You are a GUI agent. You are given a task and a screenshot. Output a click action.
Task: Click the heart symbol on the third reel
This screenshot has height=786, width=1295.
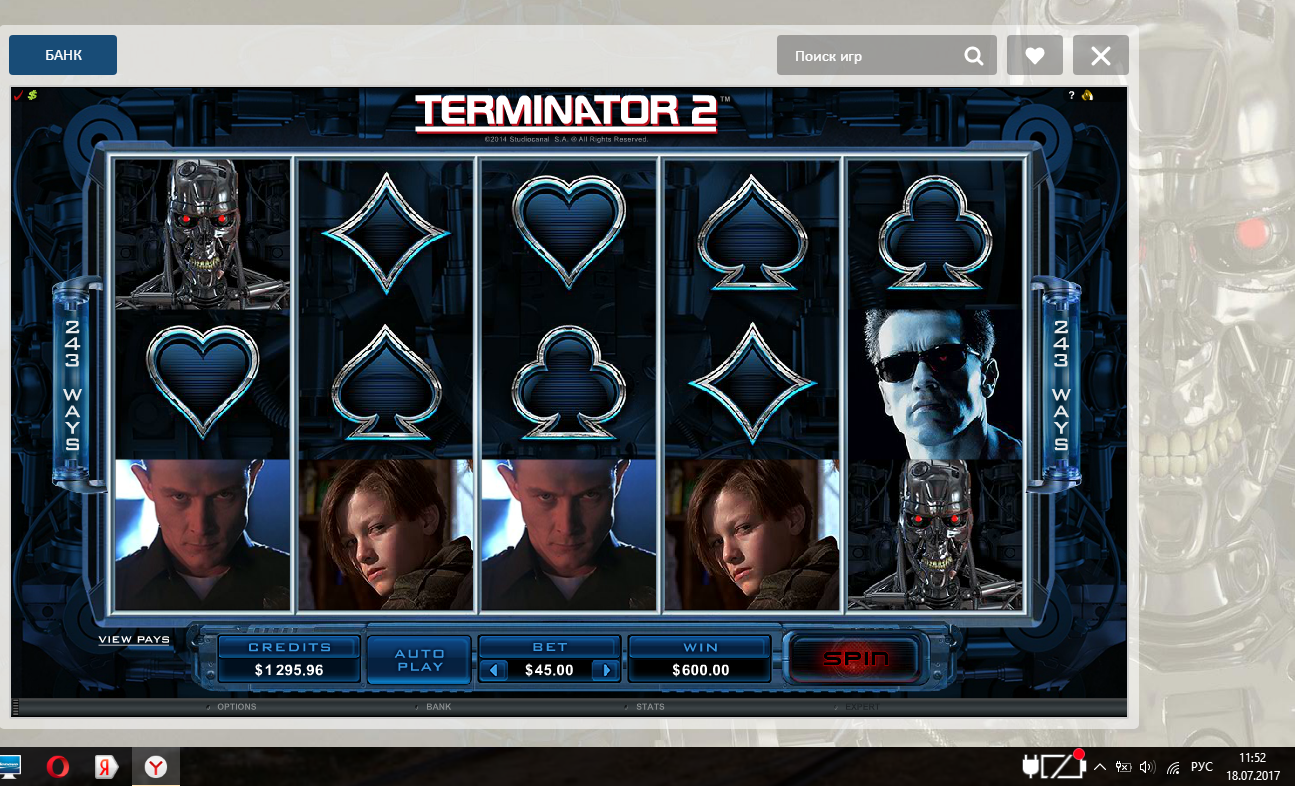pos(568,232)
